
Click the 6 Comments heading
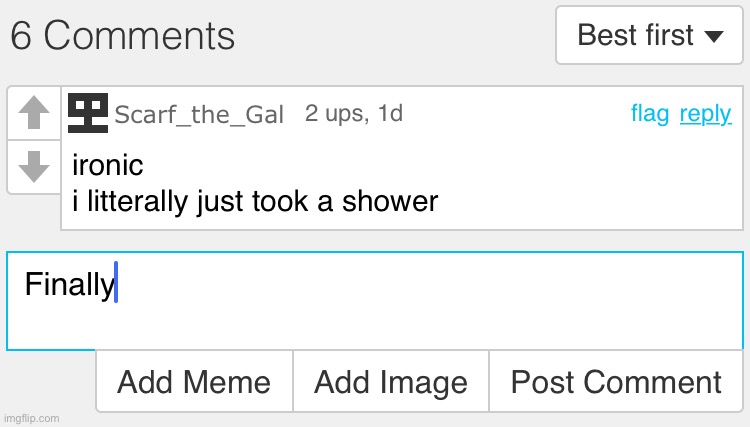tap(123, 36)
